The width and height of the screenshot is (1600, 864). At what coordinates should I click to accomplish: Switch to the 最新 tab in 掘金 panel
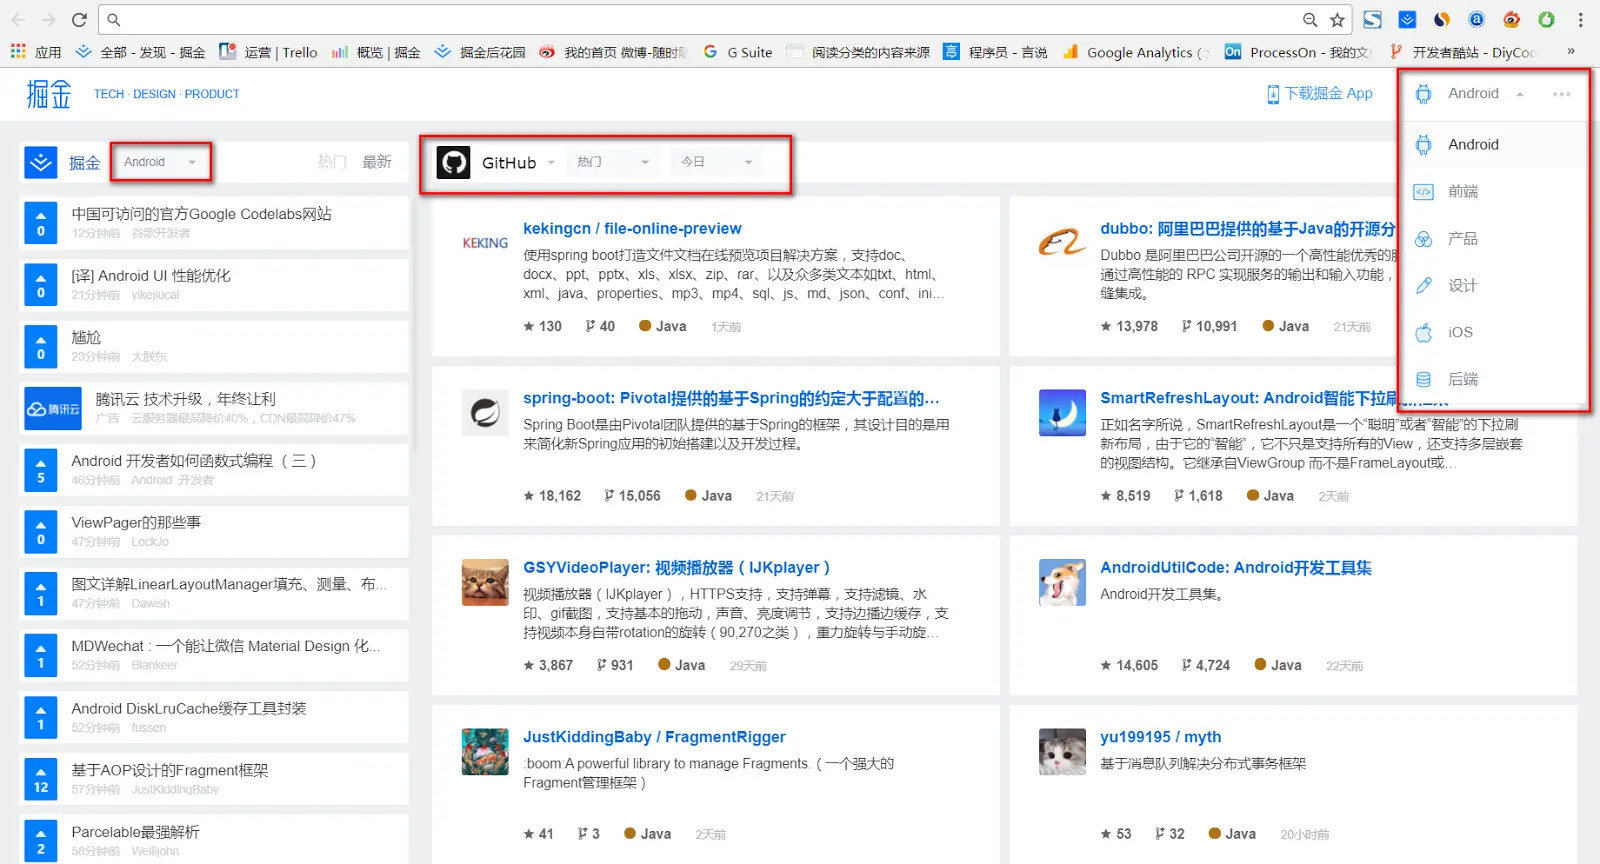376,162
